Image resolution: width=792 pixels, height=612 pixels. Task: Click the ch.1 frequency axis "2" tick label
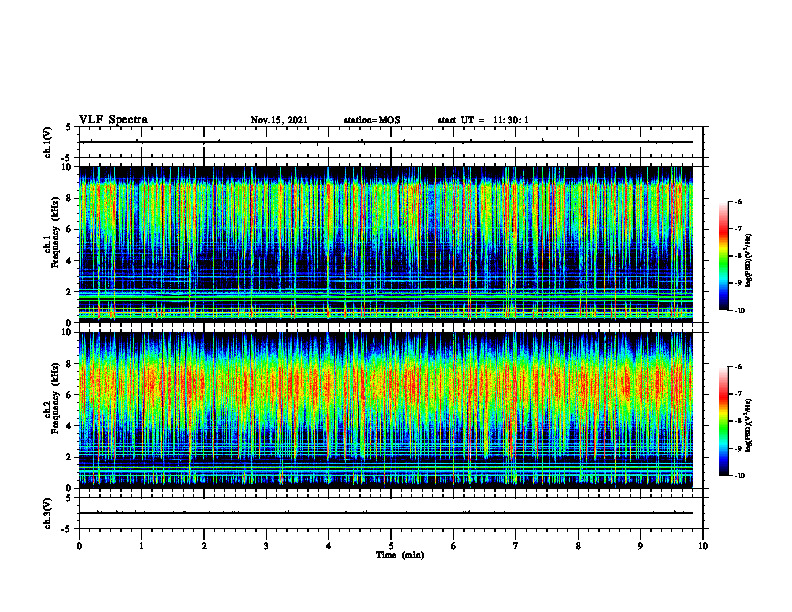[x=70, y=292]
